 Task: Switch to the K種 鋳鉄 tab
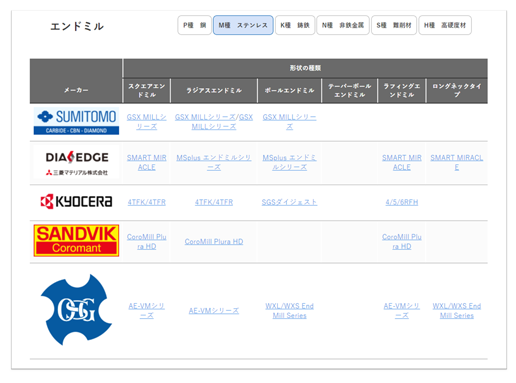coord(295,25)
